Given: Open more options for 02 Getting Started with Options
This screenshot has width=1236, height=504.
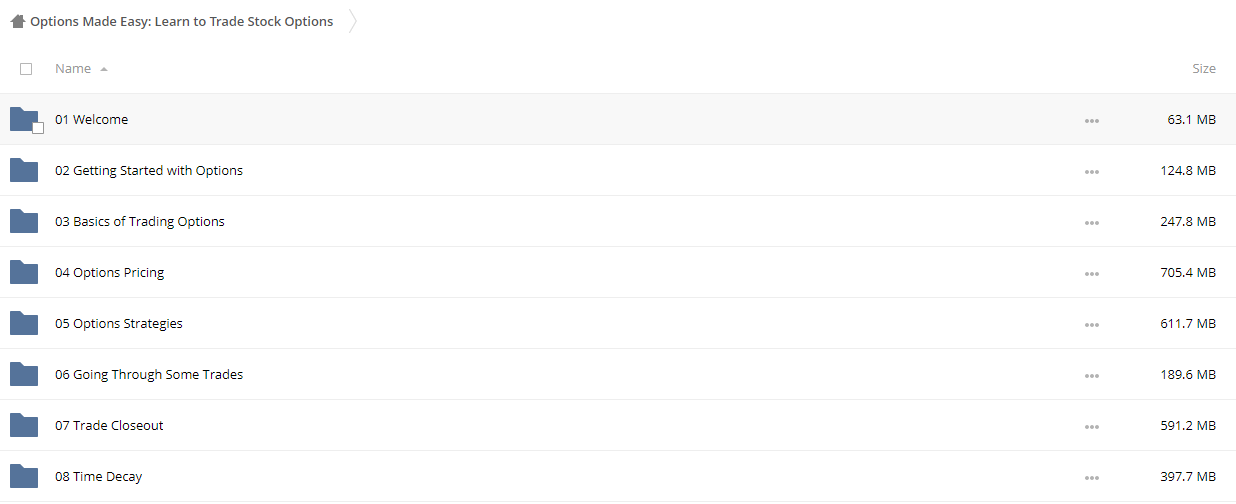Looking at the screenshot, I should (x=1091, y=172).
